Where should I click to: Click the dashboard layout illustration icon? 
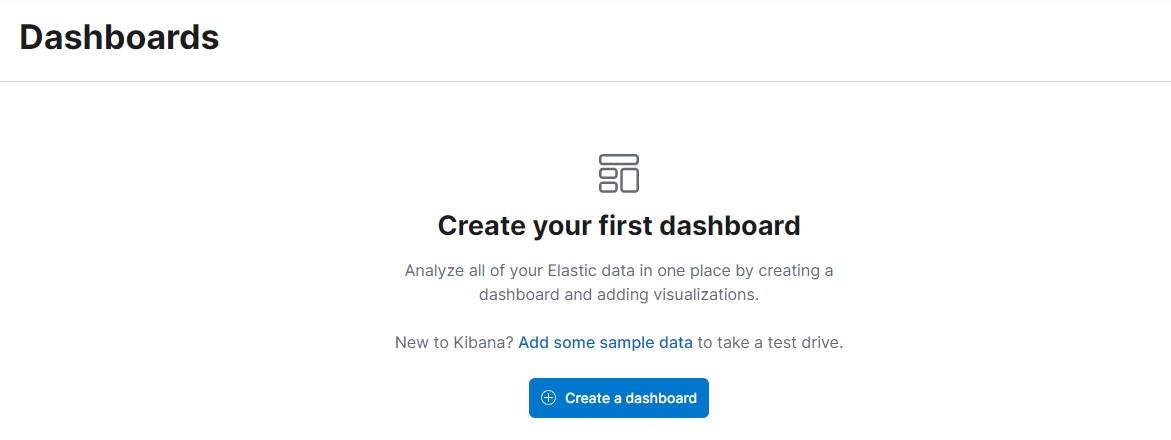tap(619, 173)
